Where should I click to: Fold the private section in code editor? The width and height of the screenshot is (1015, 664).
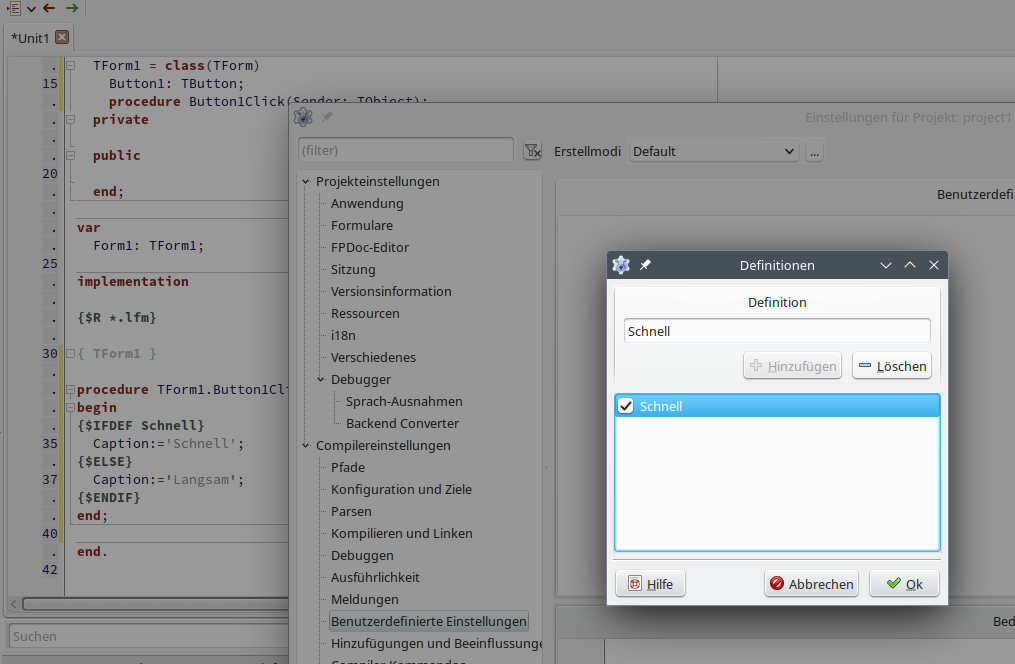click(71, 120)
